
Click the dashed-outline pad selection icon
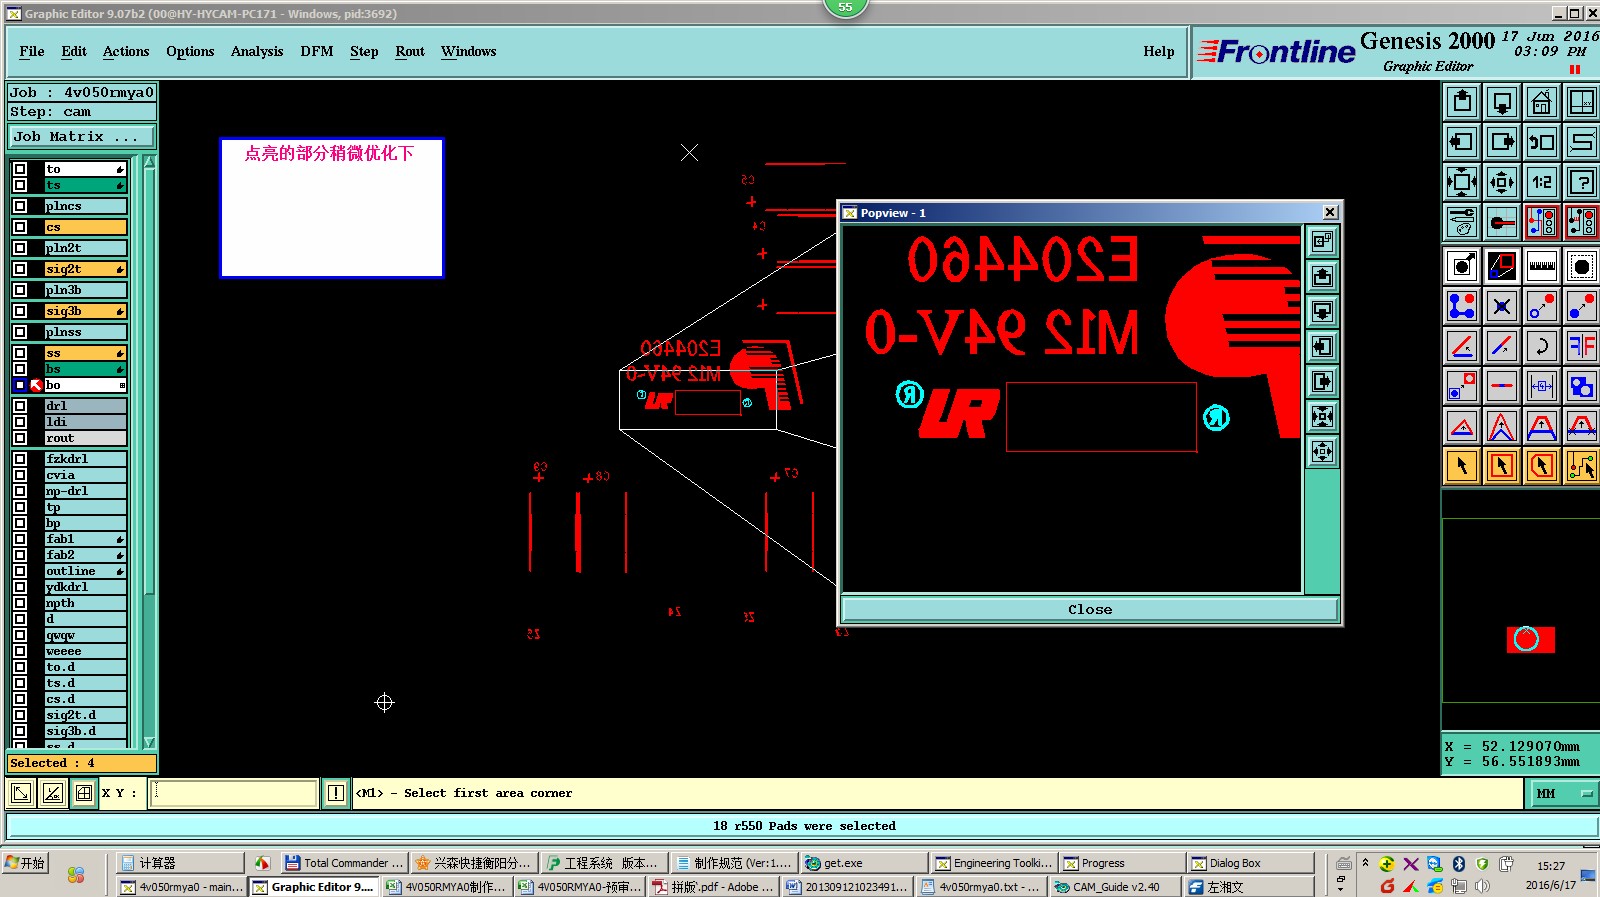click(x=1582, y=266)
